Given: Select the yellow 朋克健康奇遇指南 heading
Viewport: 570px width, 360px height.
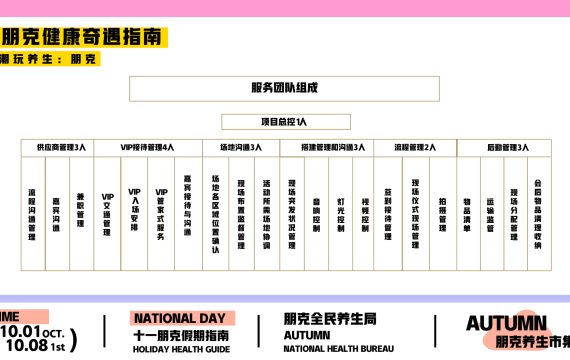Looking at the screenshot, I should (x=82, y=37).
